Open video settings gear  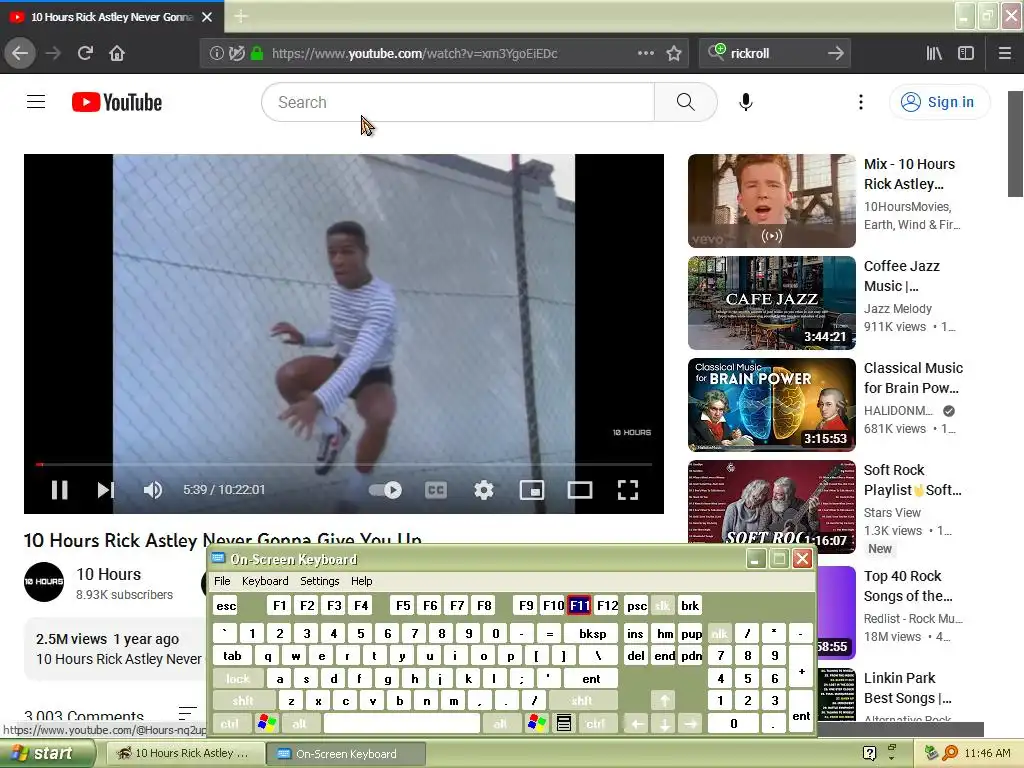tap(484, 490)
